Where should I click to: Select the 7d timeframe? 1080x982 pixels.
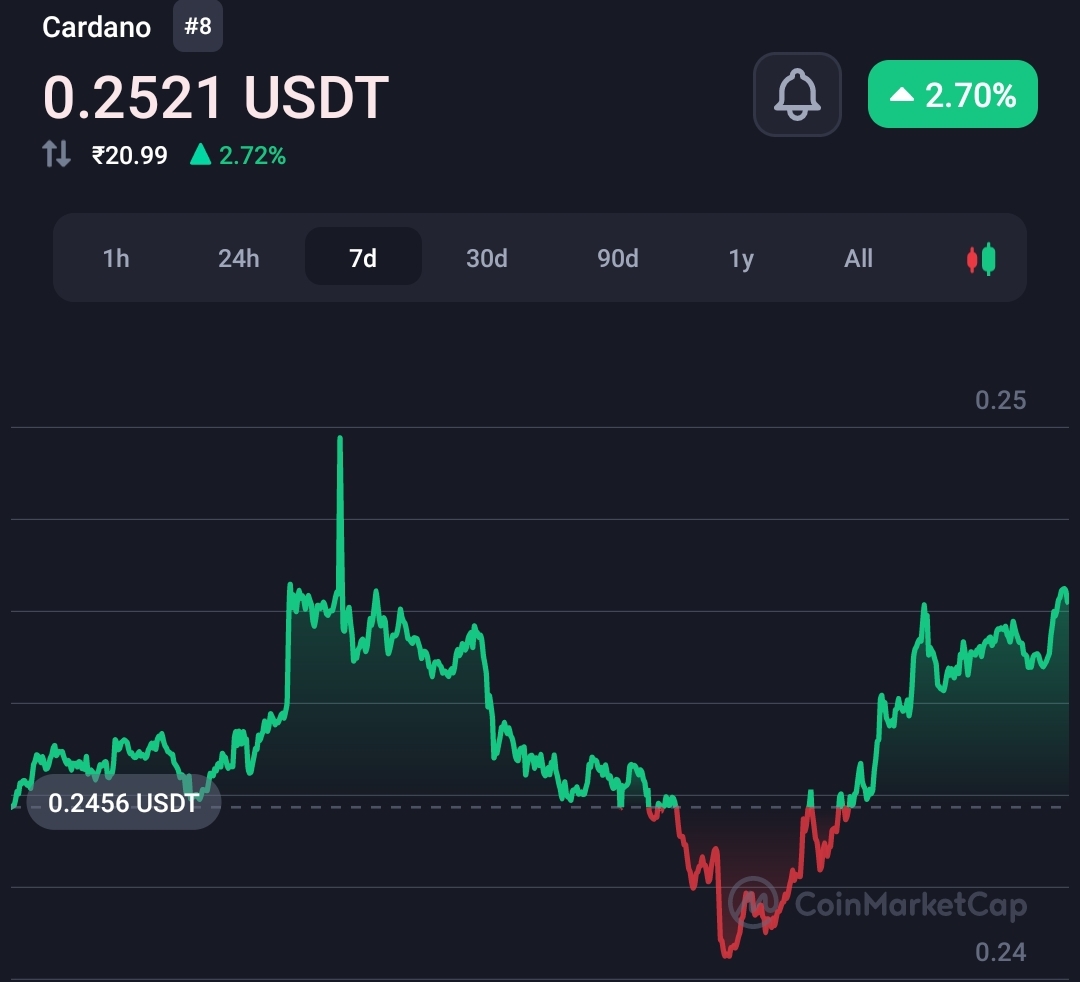coord(363,257)
